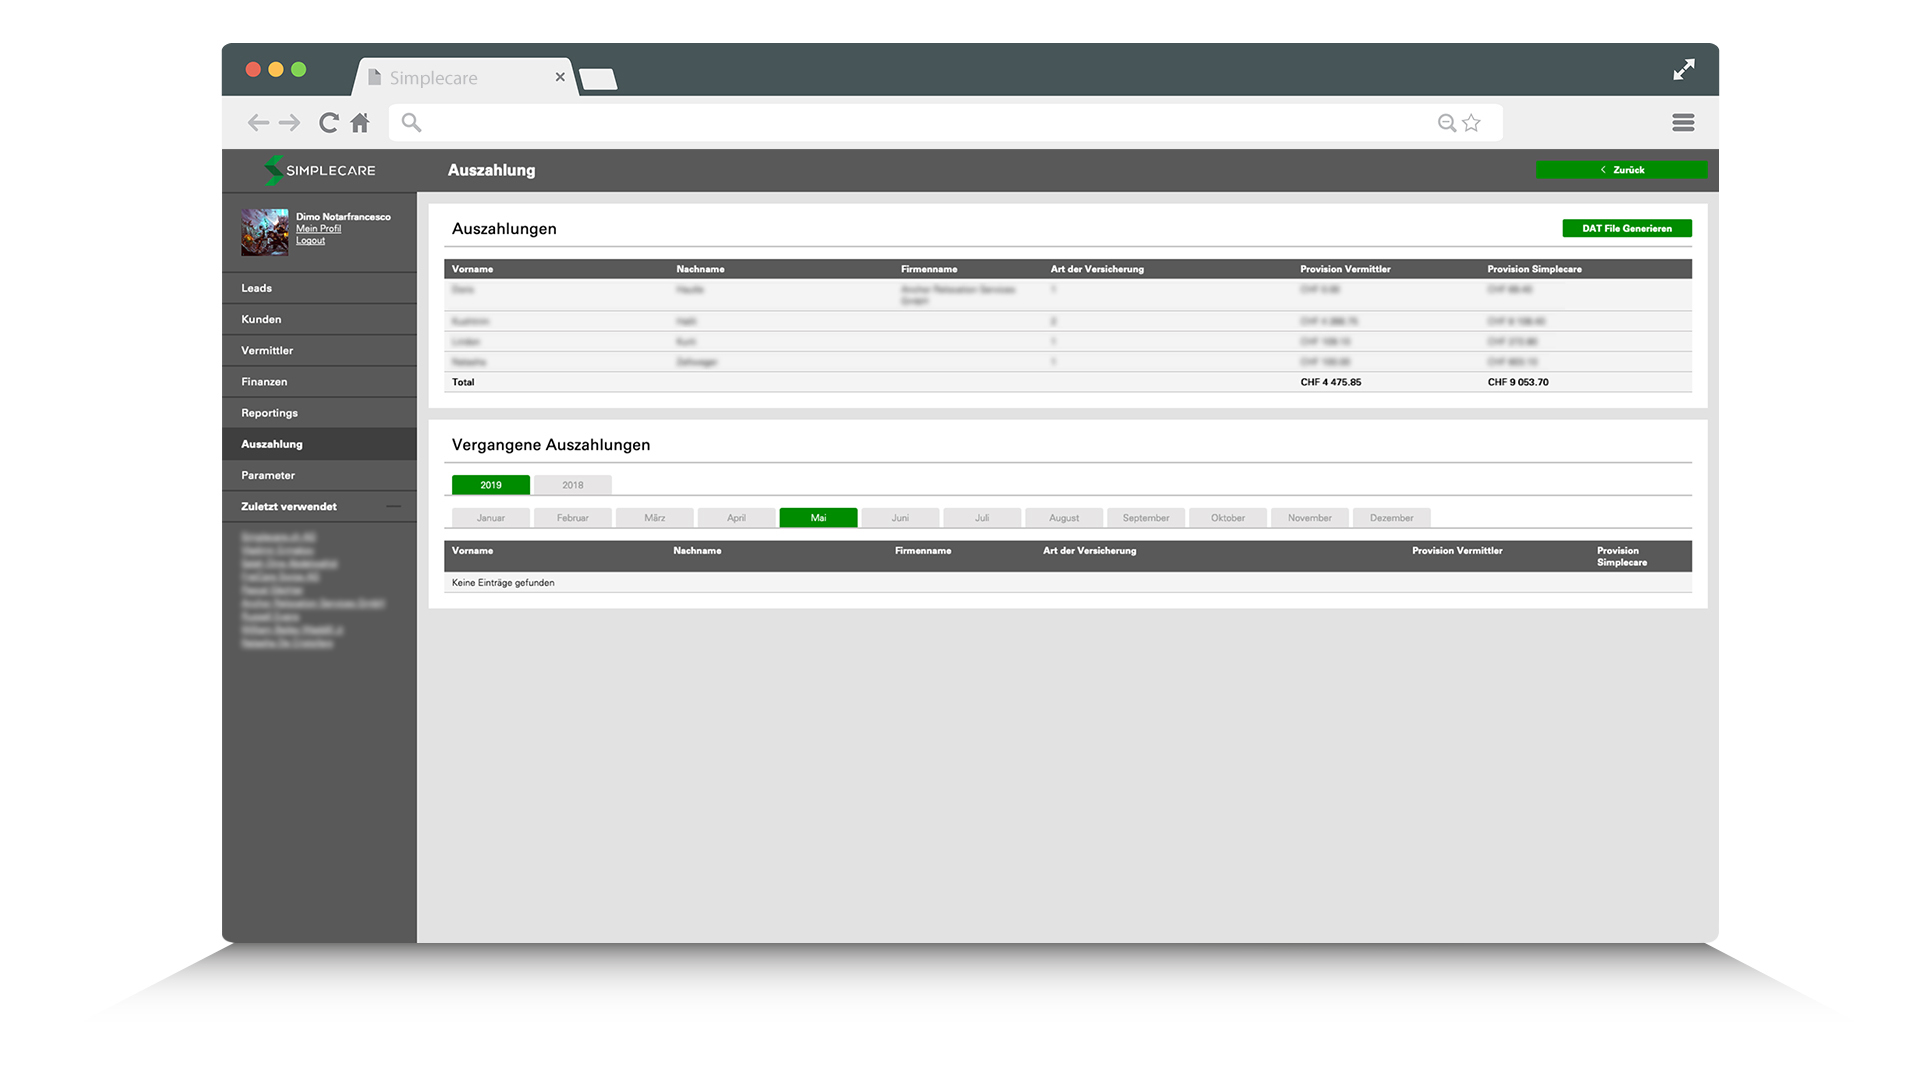Select the Dezember month tab
Viewport: 1920px width, 1080px height.
pos(1391,518)
